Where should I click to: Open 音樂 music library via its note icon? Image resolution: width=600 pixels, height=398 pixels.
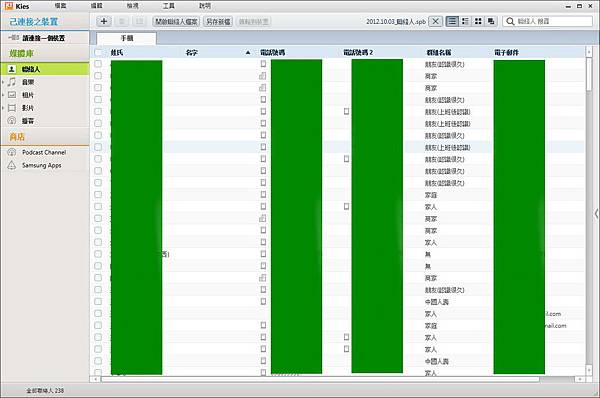12,82
